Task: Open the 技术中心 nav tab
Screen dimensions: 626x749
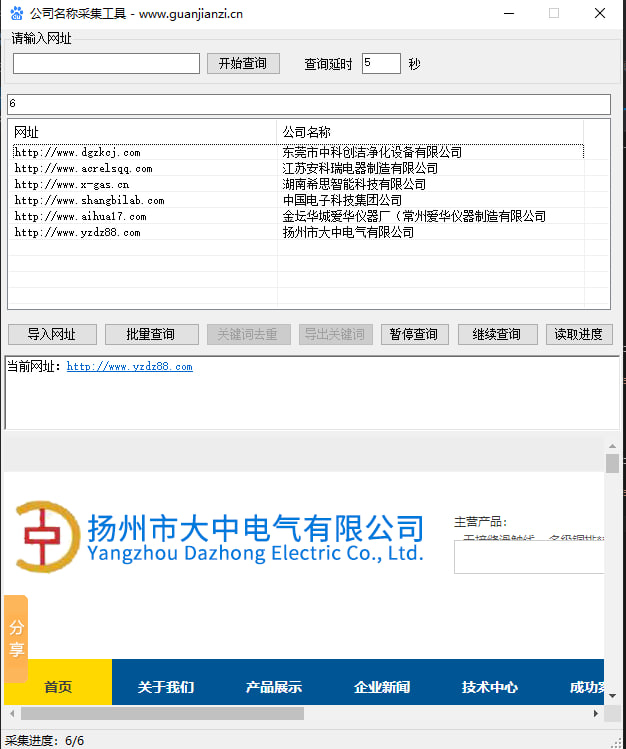Action: point(489,687)
